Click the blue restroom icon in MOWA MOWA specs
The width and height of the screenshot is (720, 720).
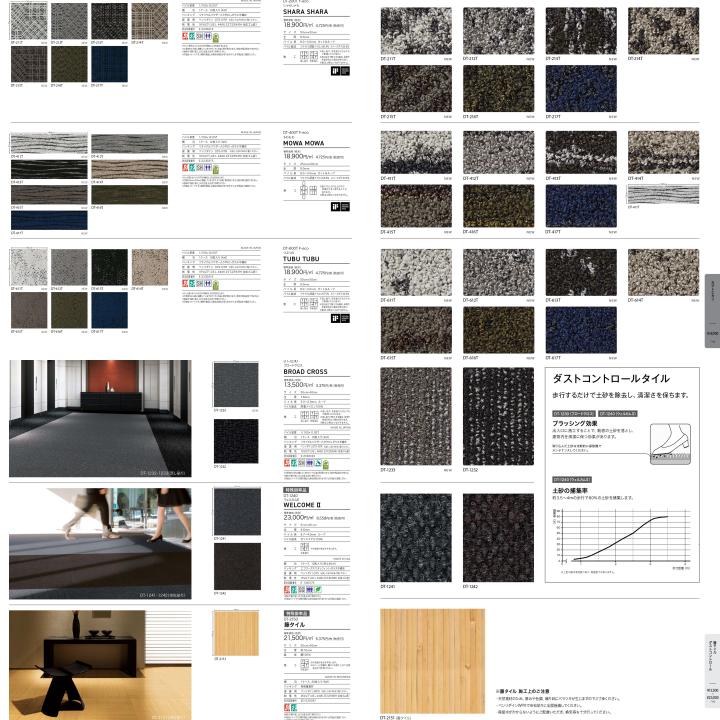pos(208,168)
